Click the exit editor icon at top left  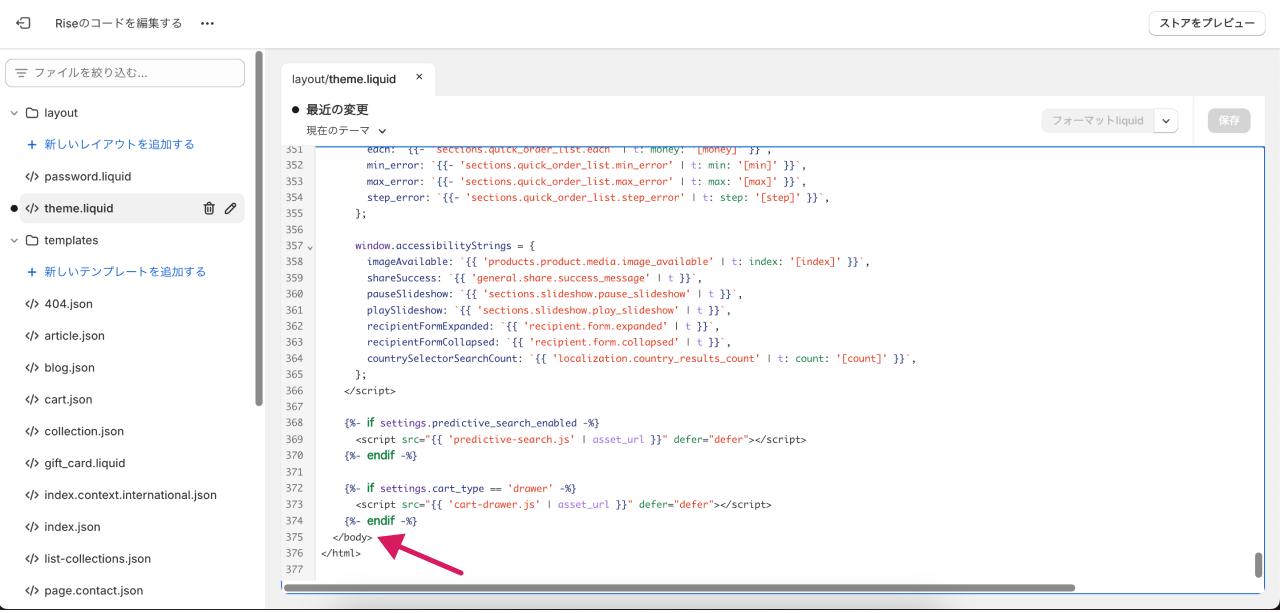point(23,23)
